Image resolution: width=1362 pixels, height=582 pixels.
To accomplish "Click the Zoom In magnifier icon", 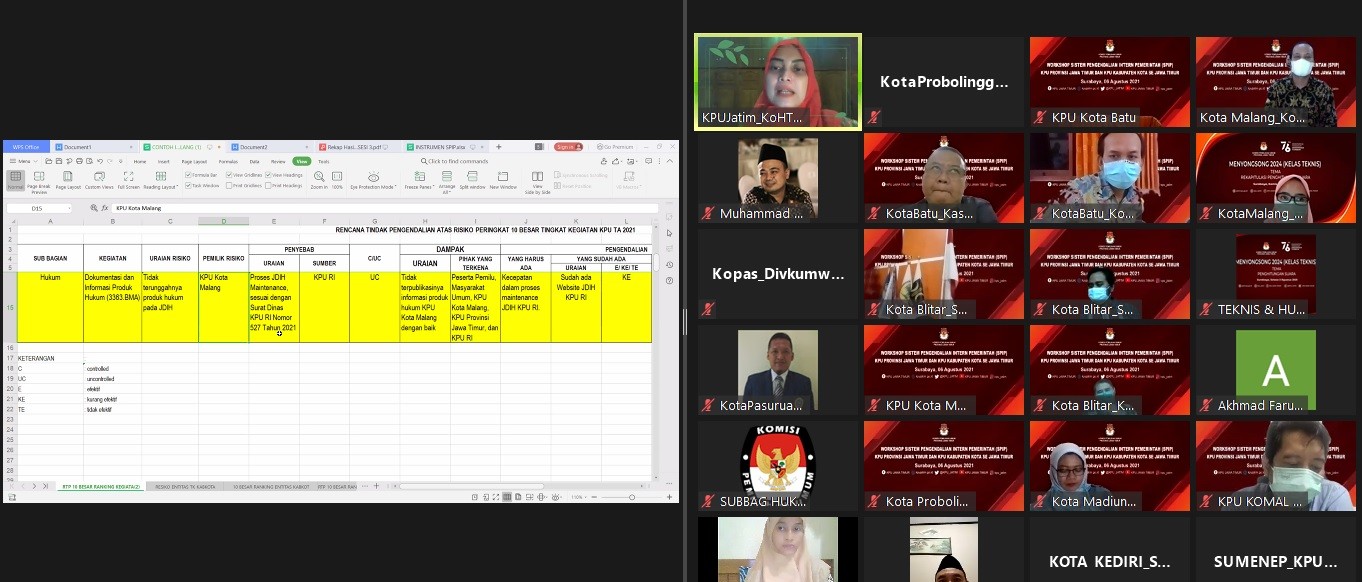I will pos(319,178).
